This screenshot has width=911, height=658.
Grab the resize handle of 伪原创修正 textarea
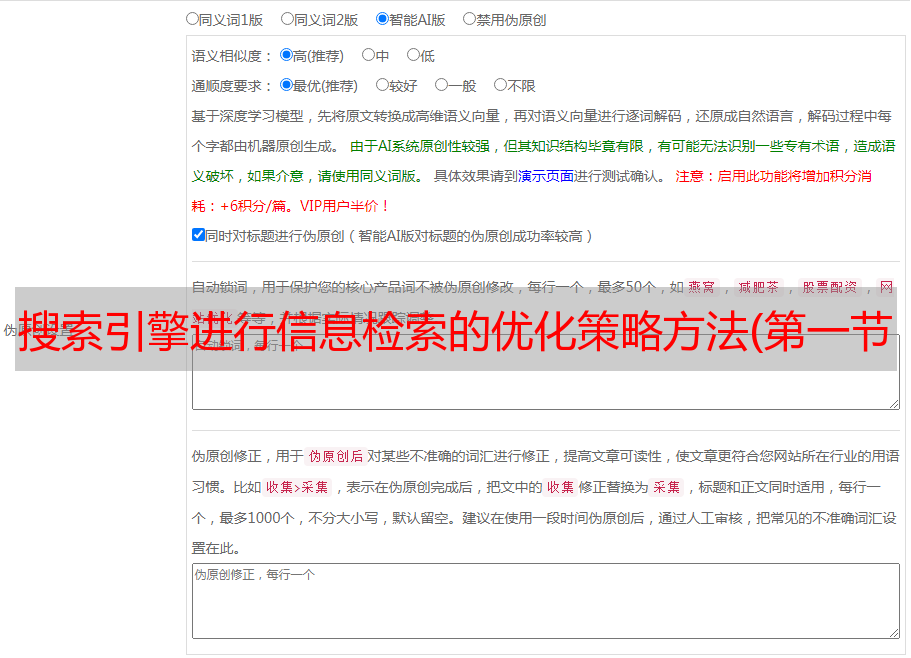click(894, 633)
